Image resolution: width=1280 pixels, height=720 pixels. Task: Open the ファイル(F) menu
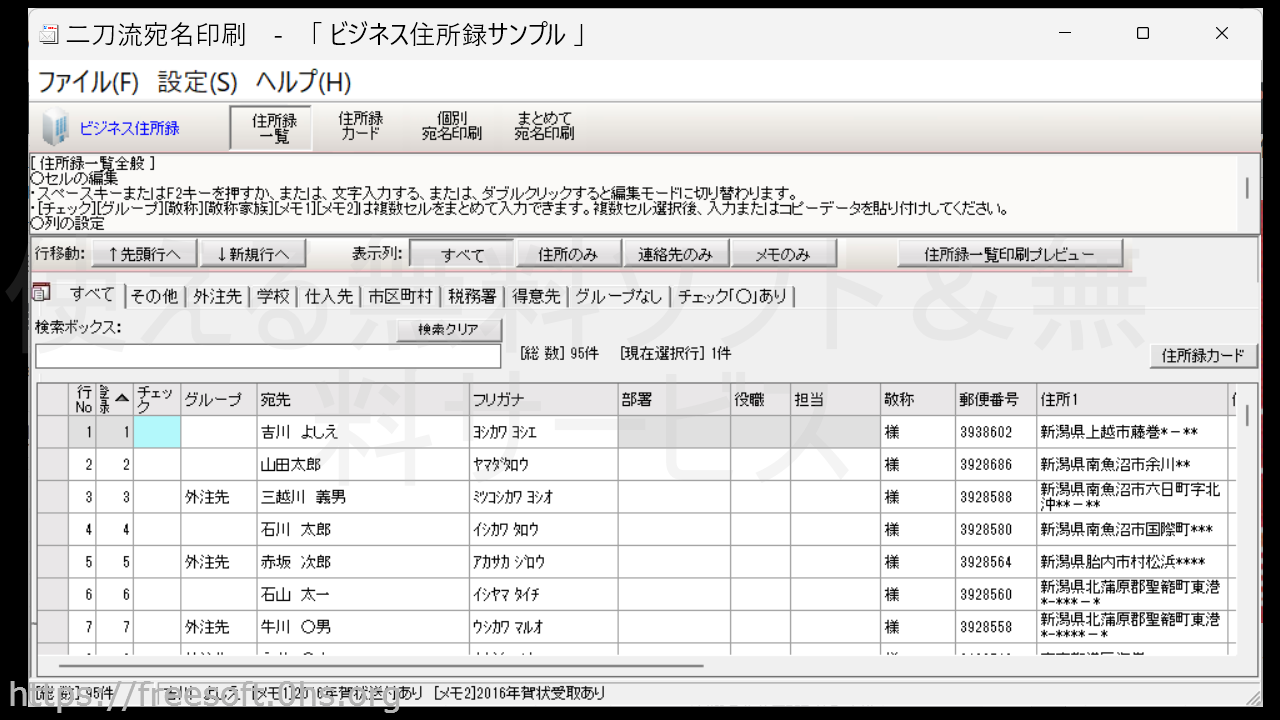[x=88, y=82]
